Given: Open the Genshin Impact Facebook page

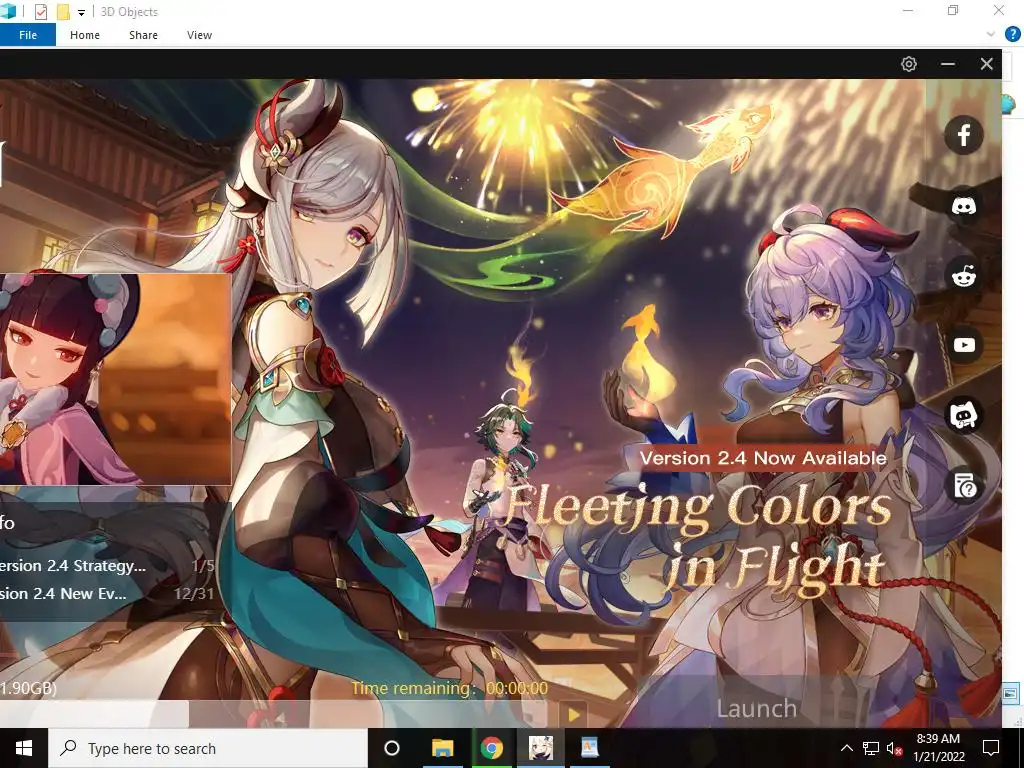Looking at the screenshot, I should 963,135.
